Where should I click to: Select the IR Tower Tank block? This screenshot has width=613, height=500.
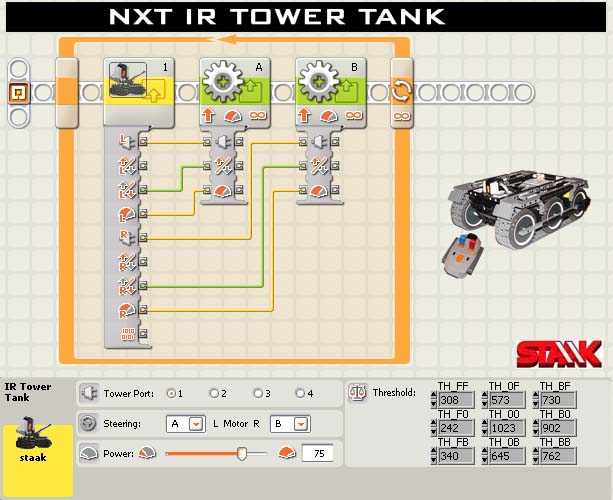[139, 93]
